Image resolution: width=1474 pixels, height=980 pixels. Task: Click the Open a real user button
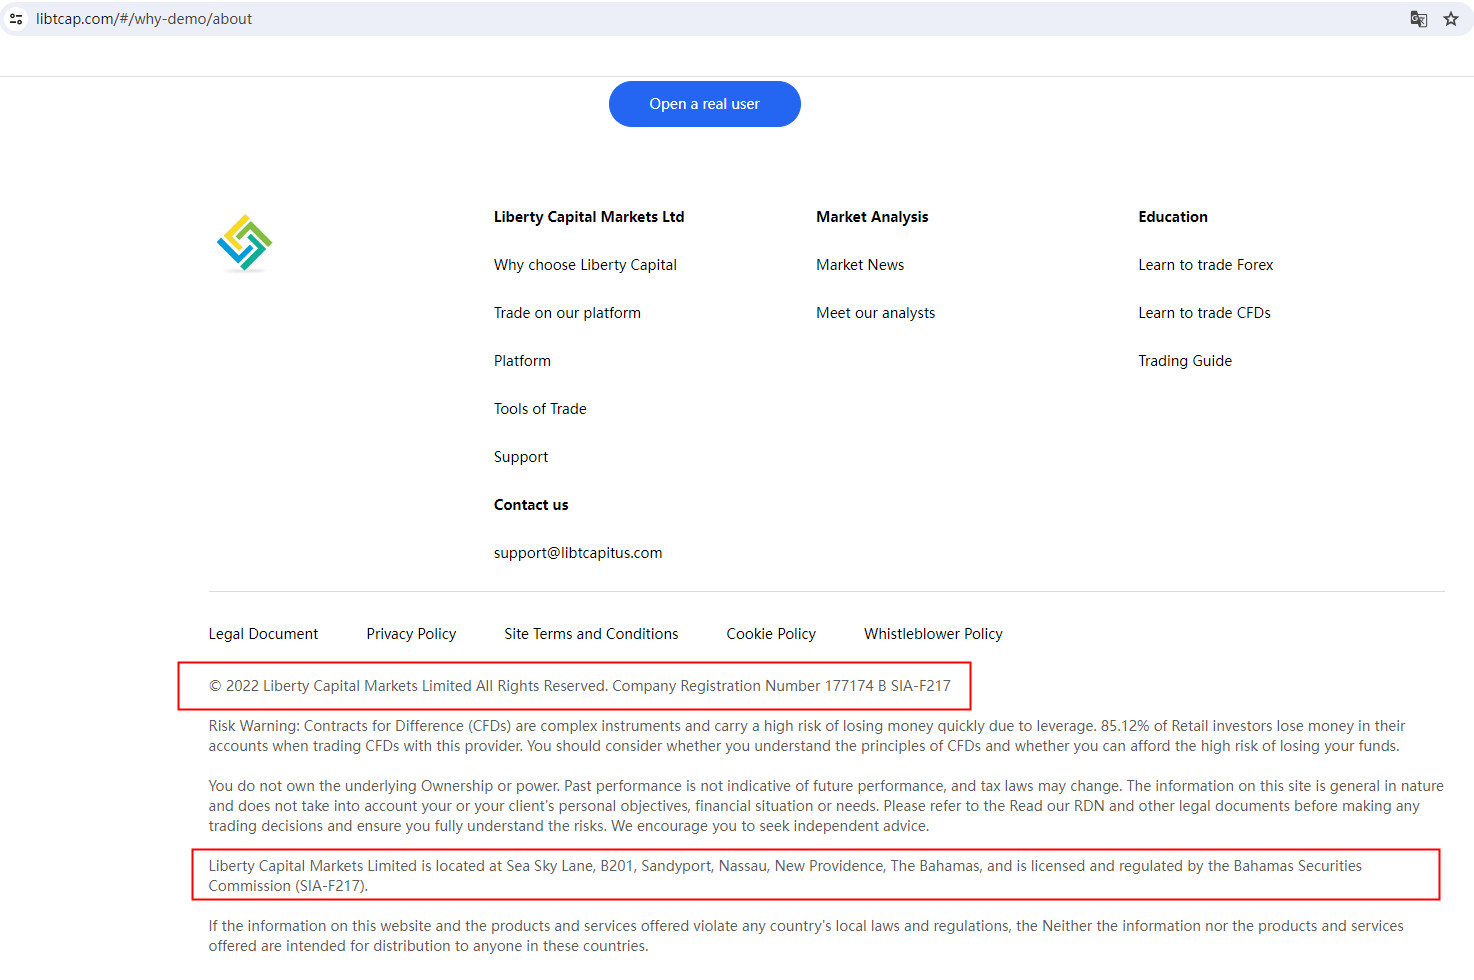click(705, 104)
